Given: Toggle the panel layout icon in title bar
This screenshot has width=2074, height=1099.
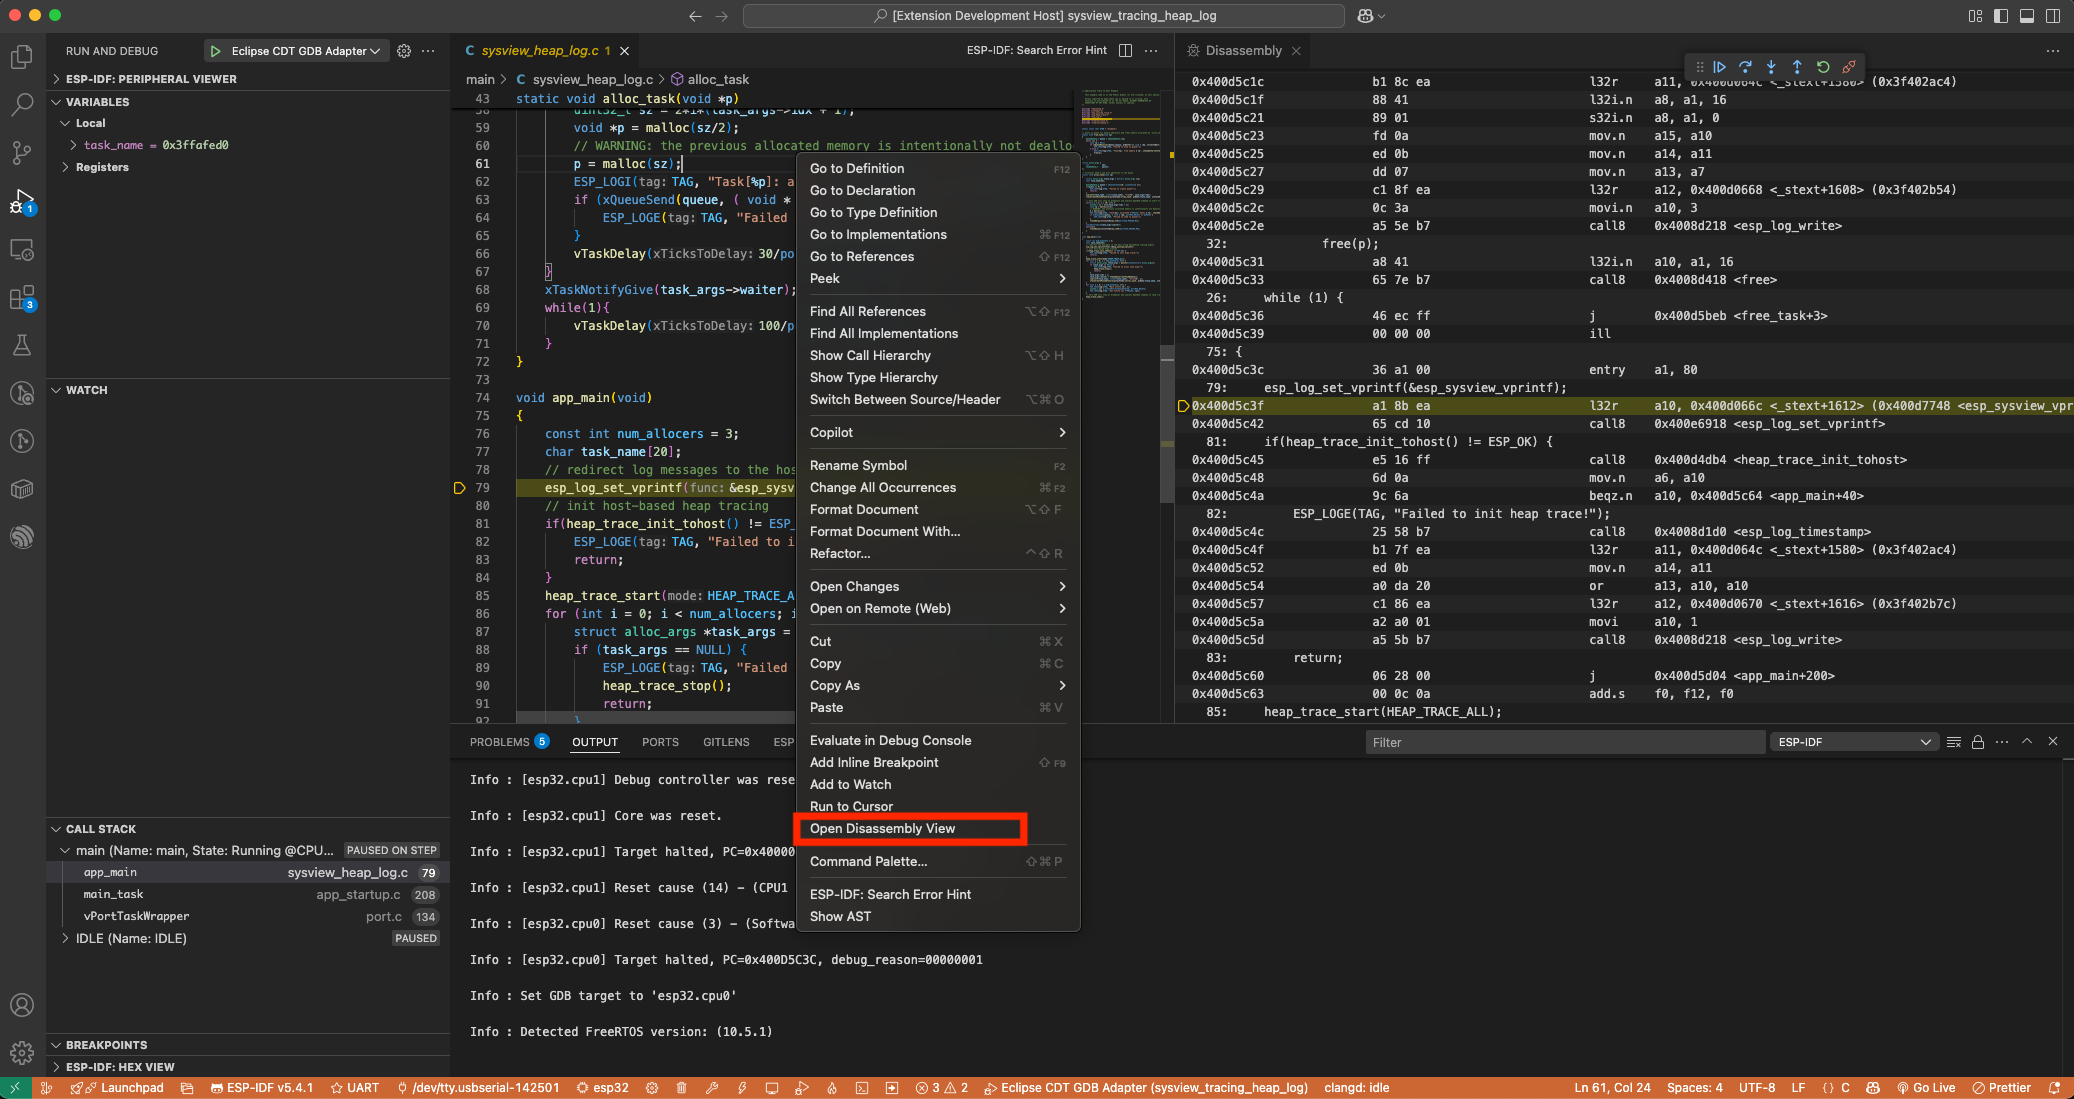Looking at the screenshot, I should (x=2026, y=15).
